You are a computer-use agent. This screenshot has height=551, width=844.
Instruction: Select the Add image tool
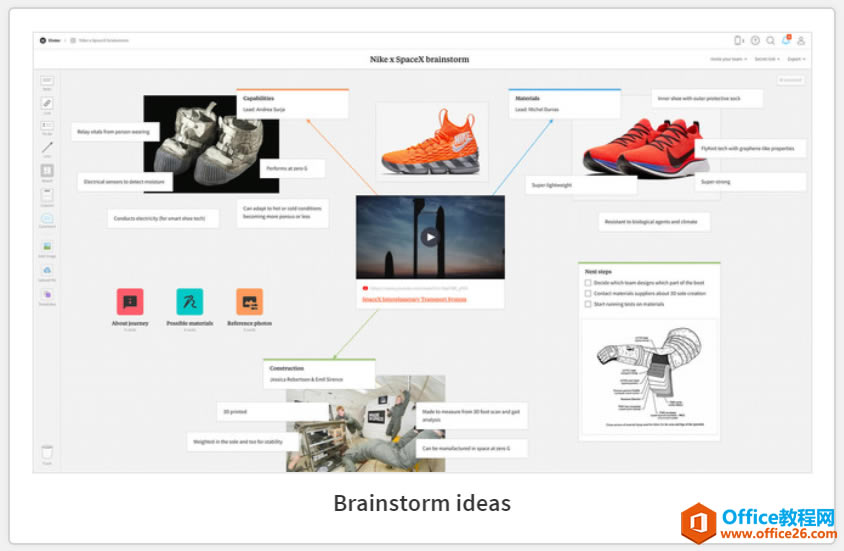tap(47, 248)
